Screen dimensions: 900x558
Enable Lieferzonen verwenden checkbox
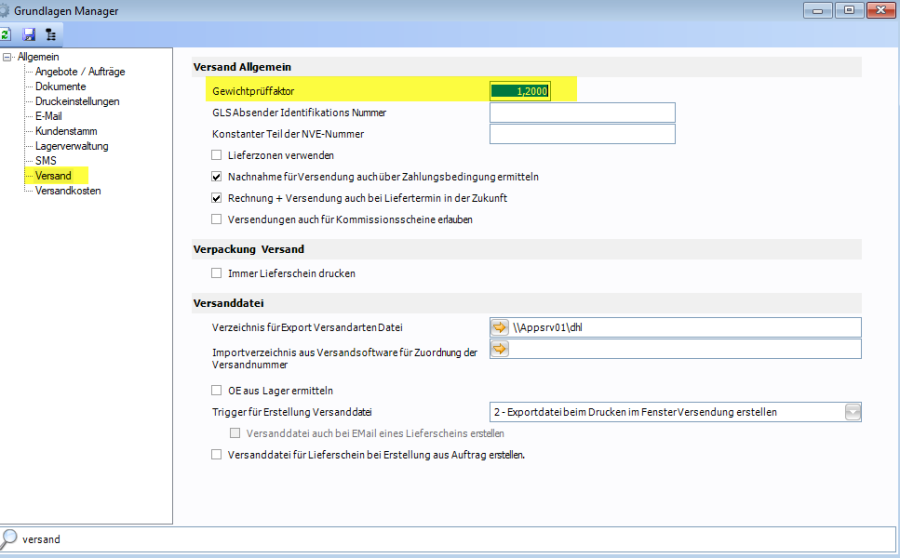(216, 155)
